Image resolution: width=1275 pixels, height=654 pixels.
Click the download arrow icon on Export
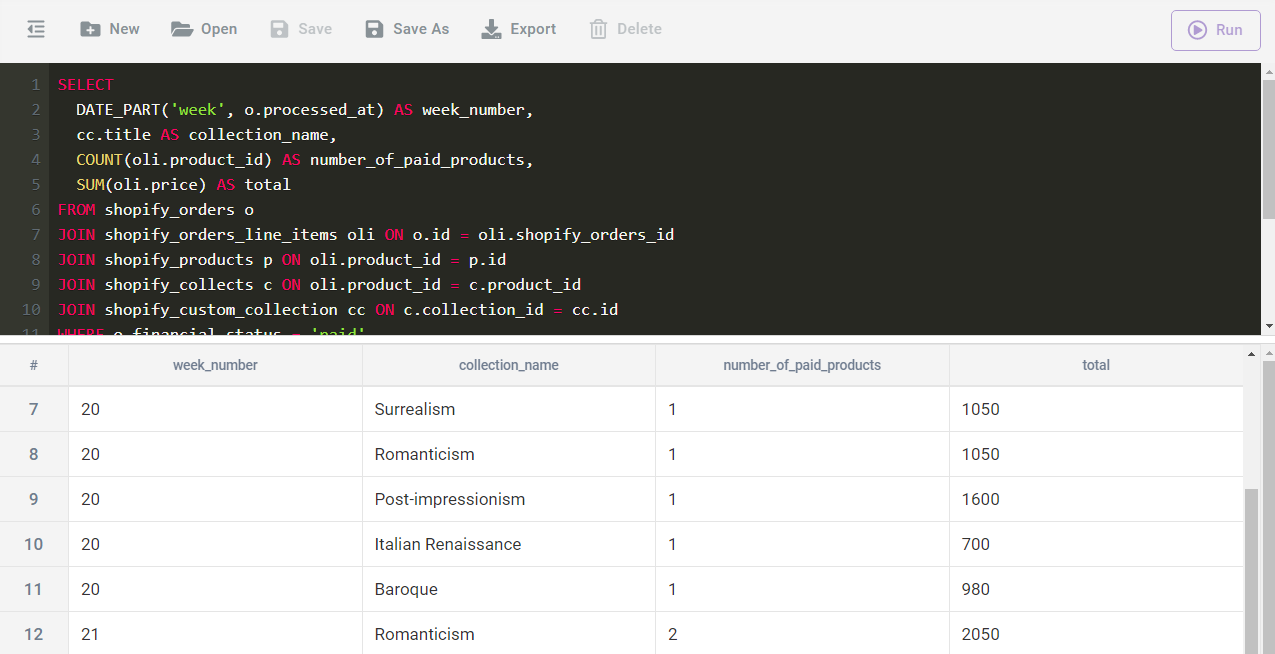coord(492,29)
